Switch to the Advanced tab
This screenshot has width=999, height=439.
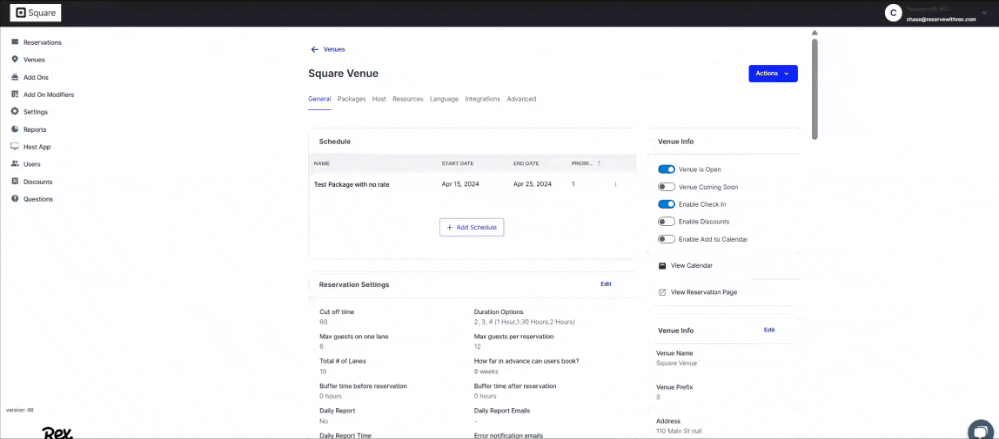[521, 99]
